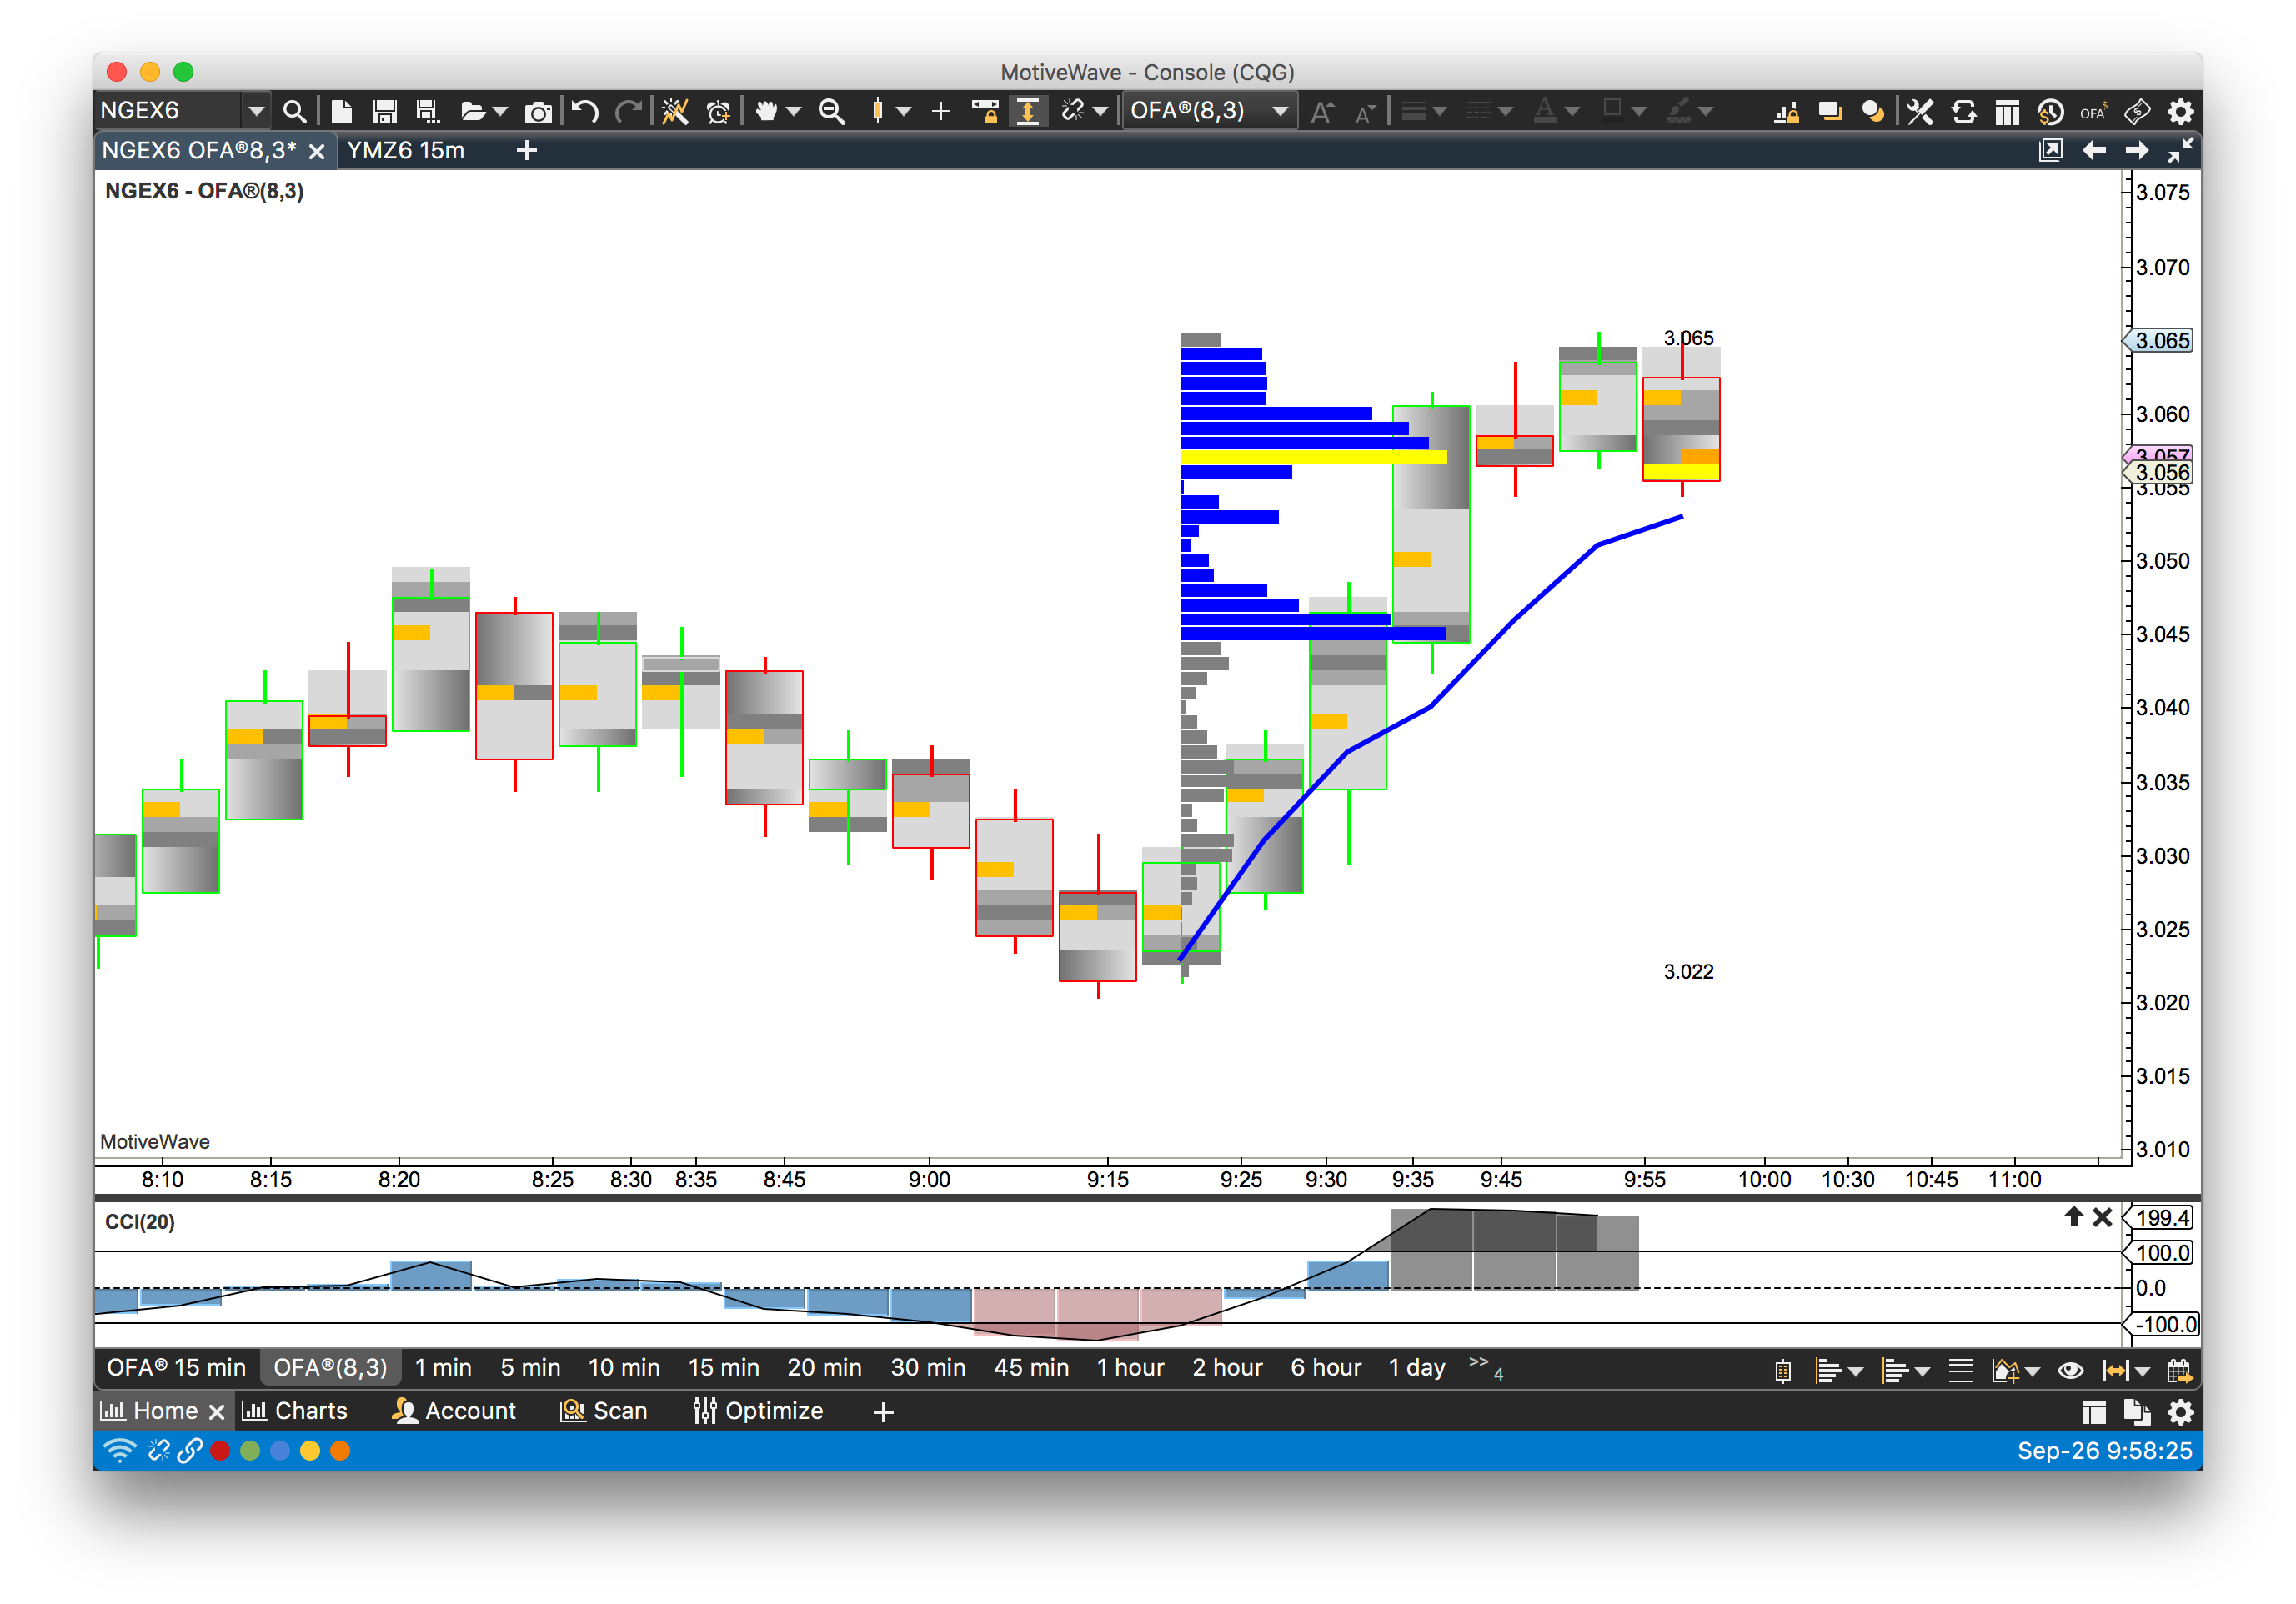This screenshot has height=1604, width=2296.
Task: Click the price tag dollar icon
Action: [2137, 111]
